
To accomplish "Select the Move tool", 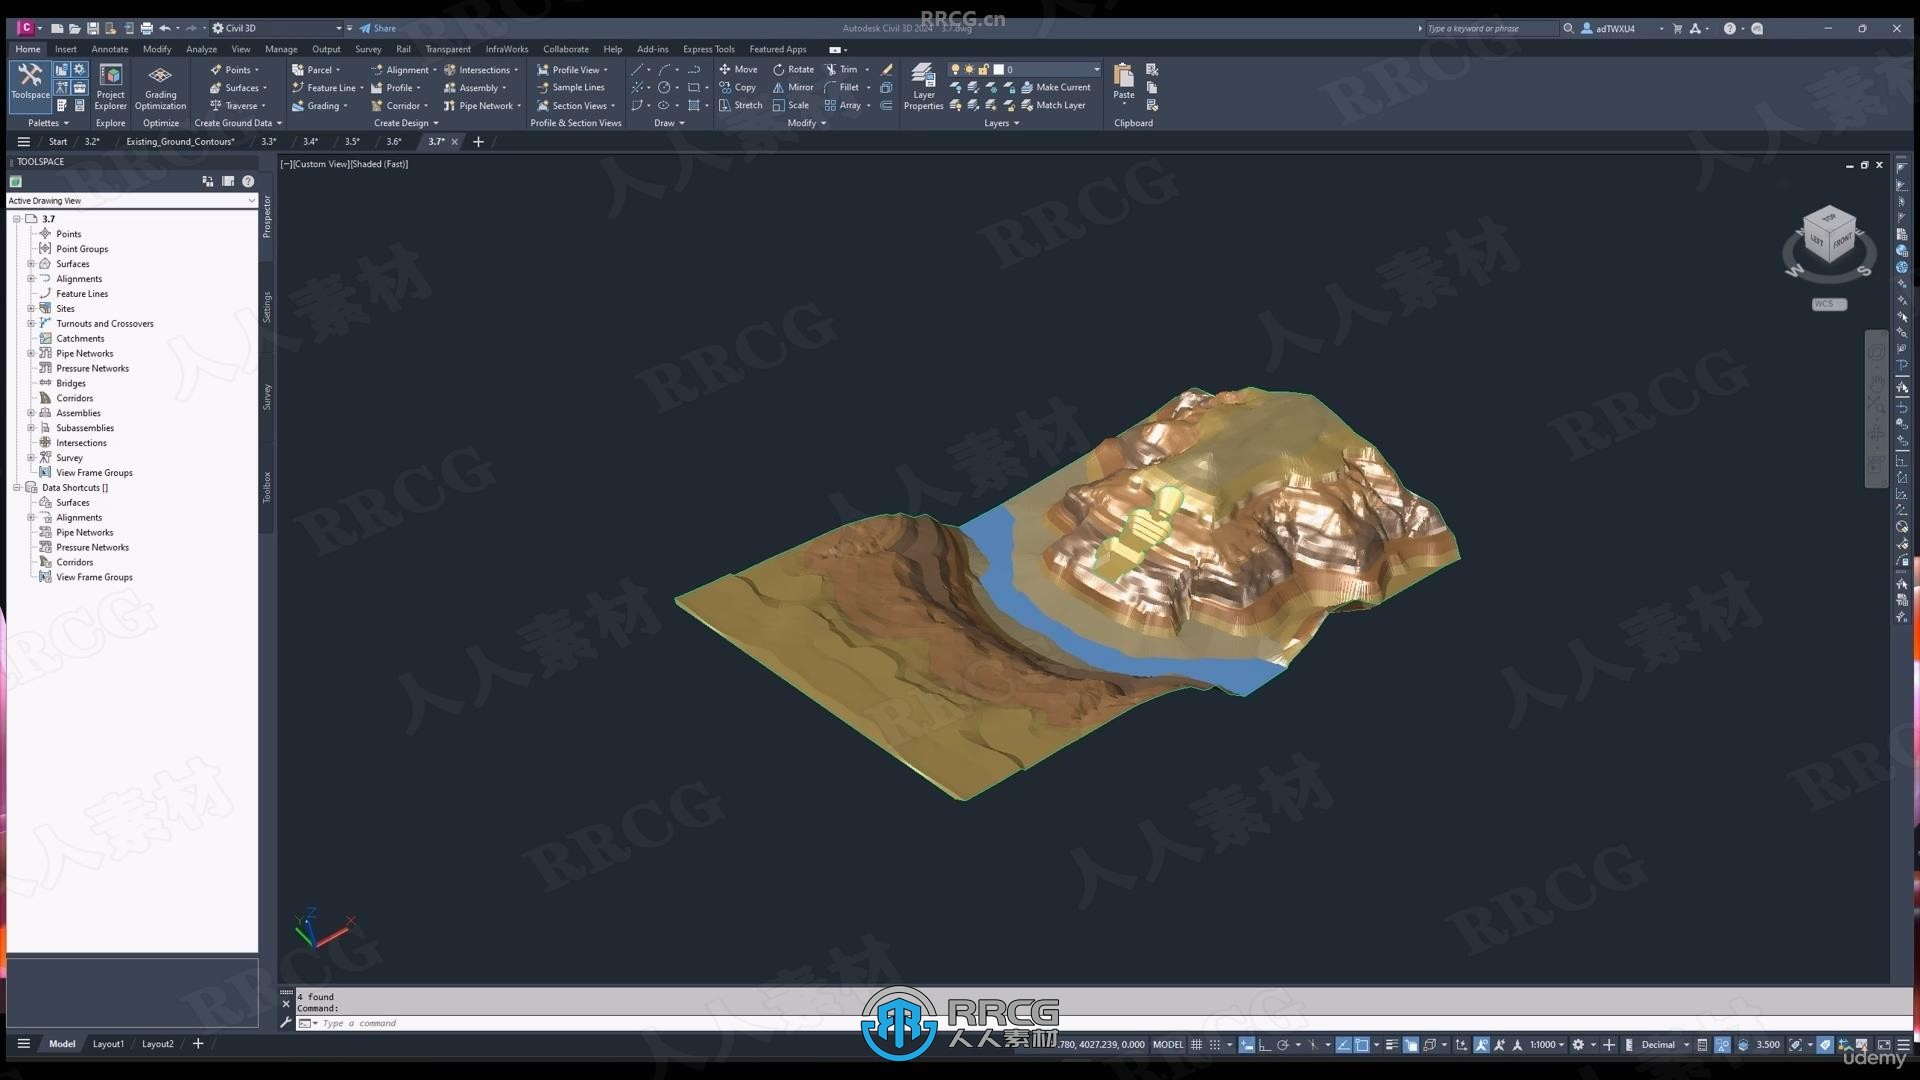I will (x=738, y=70).
